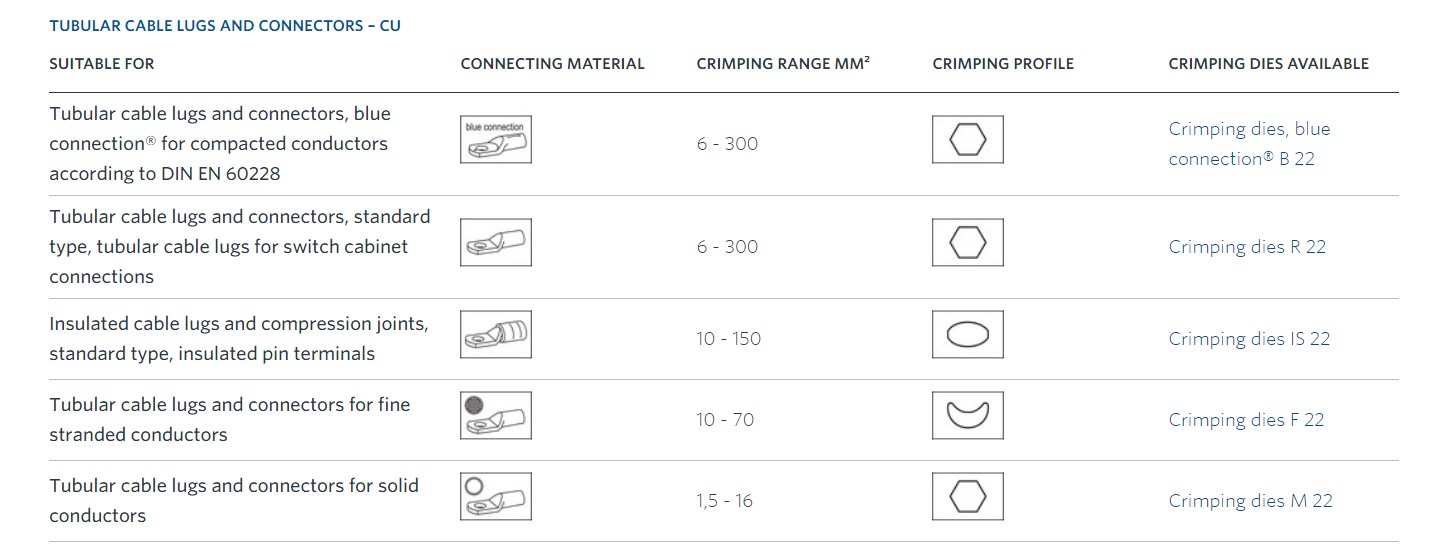The height and width of the screenshot is (551, 1448).
Task: Click hexagon profile in solid conductors row
Action: pos(968,496)
